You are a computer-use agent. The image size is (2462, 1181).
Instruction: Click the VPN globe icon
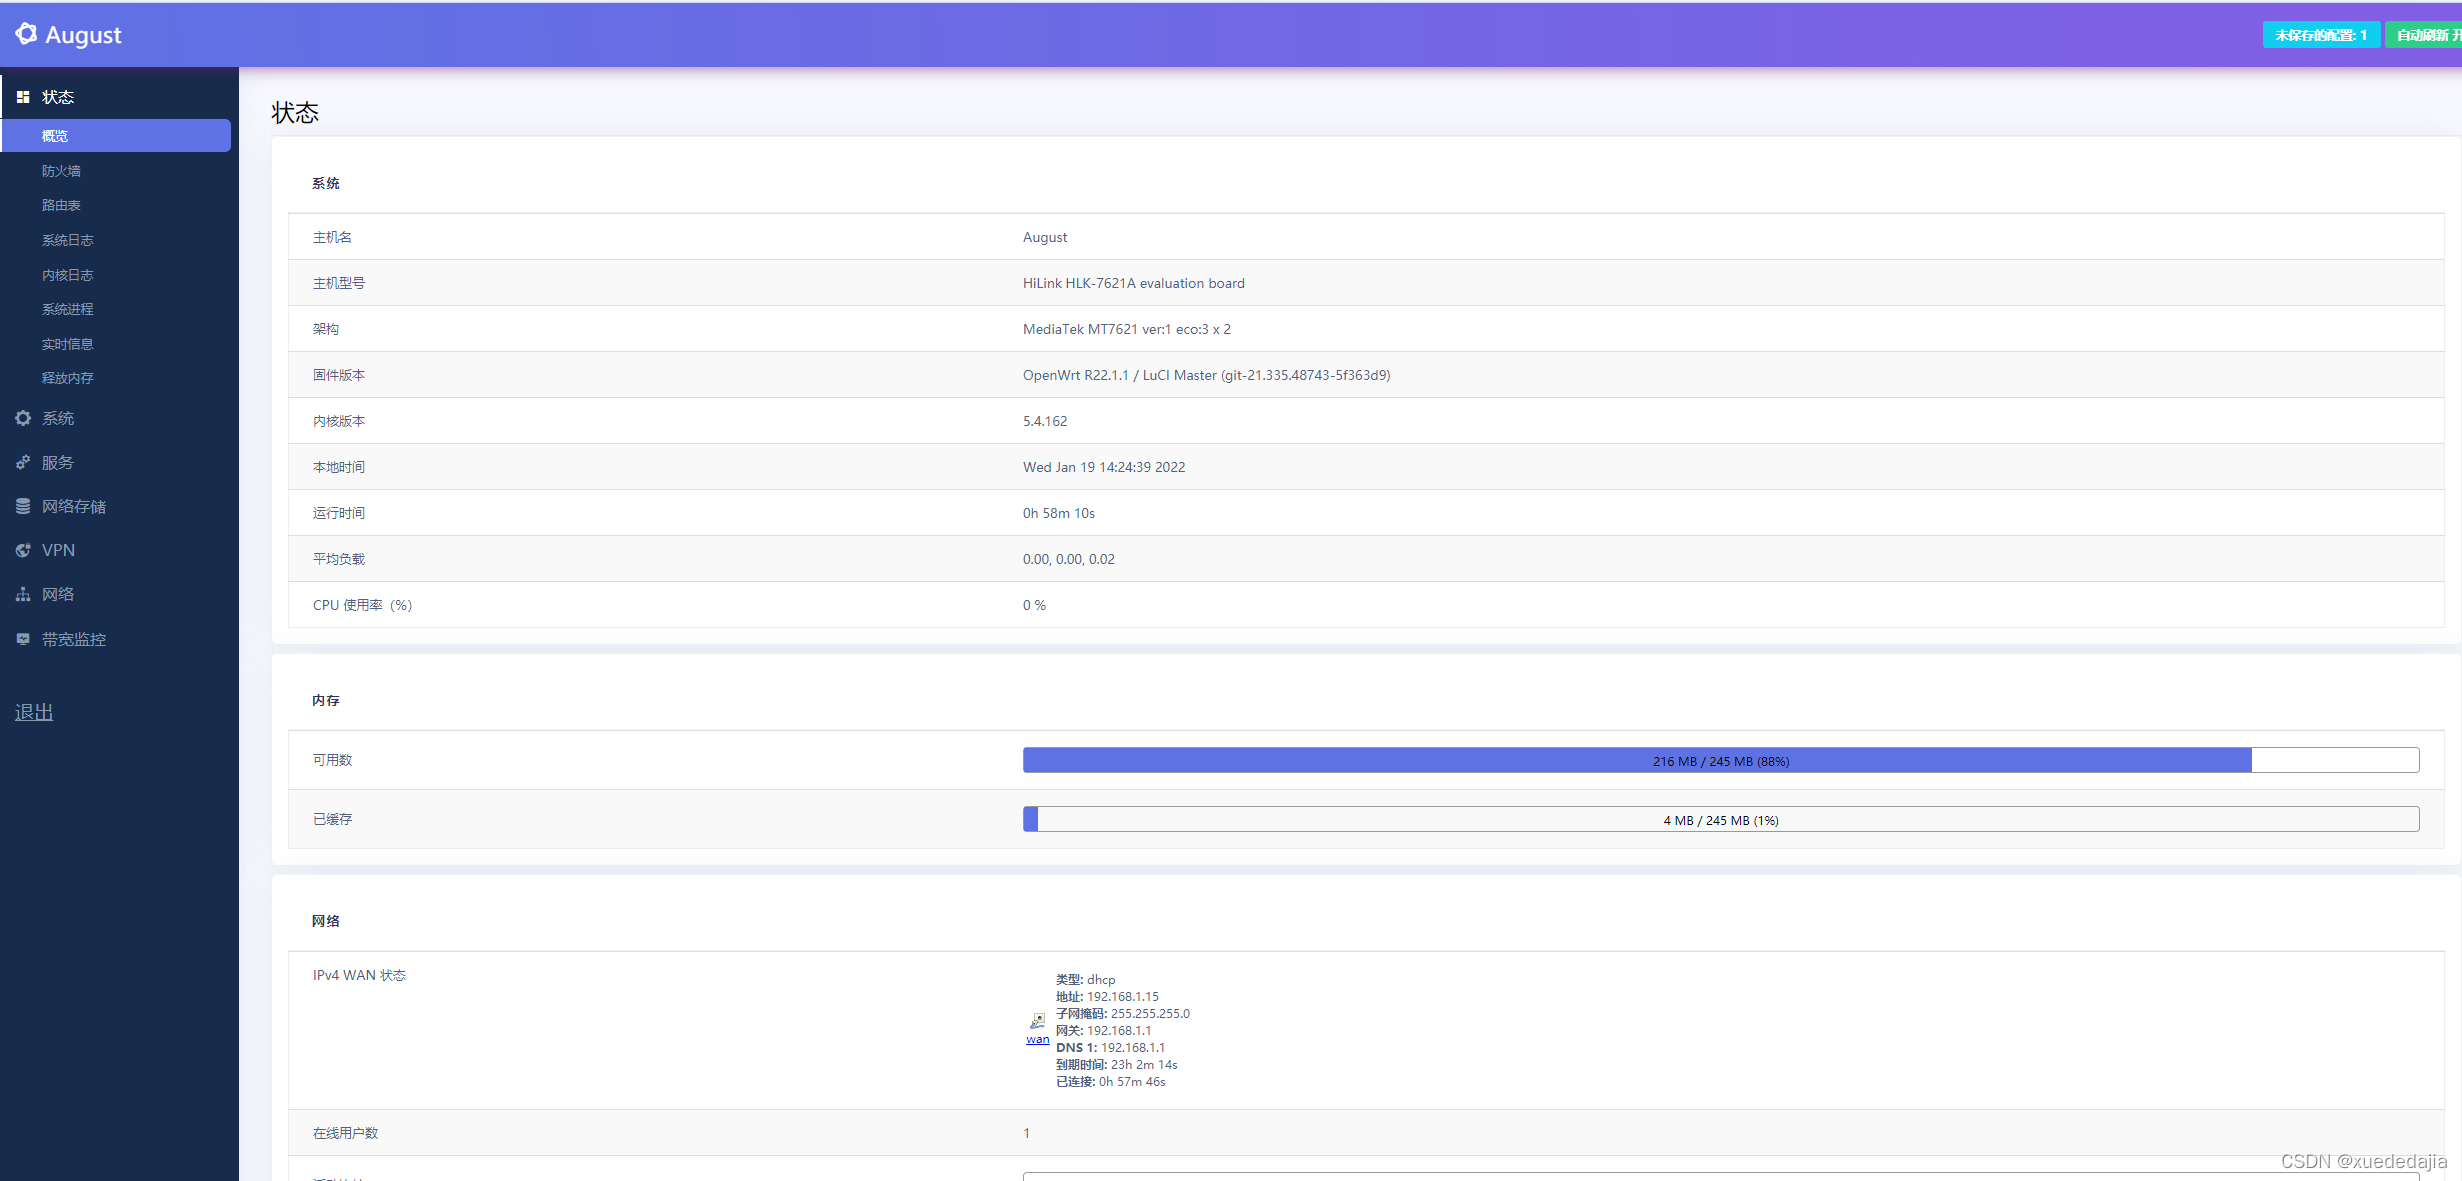[22, 550]
